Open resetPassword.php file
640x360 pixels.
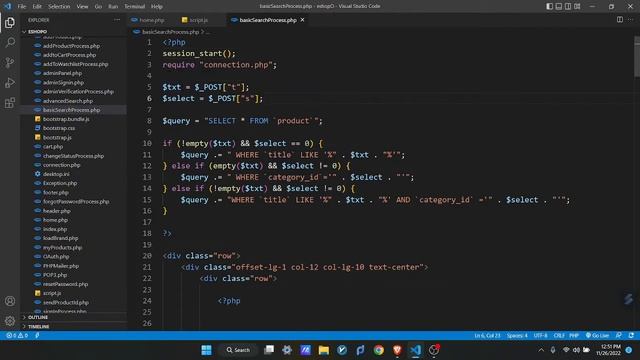coord(65,284)
